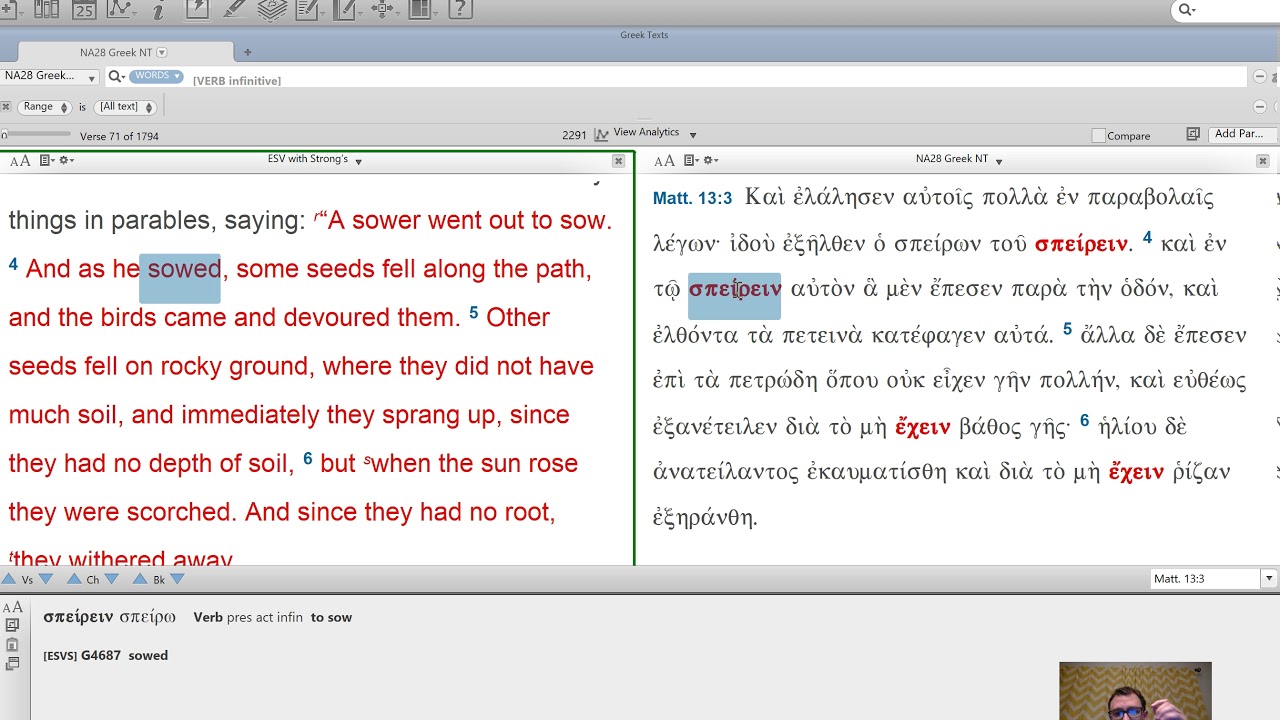
Task: Click the magnifier in the top-right search box
Action: point(1185,10)
